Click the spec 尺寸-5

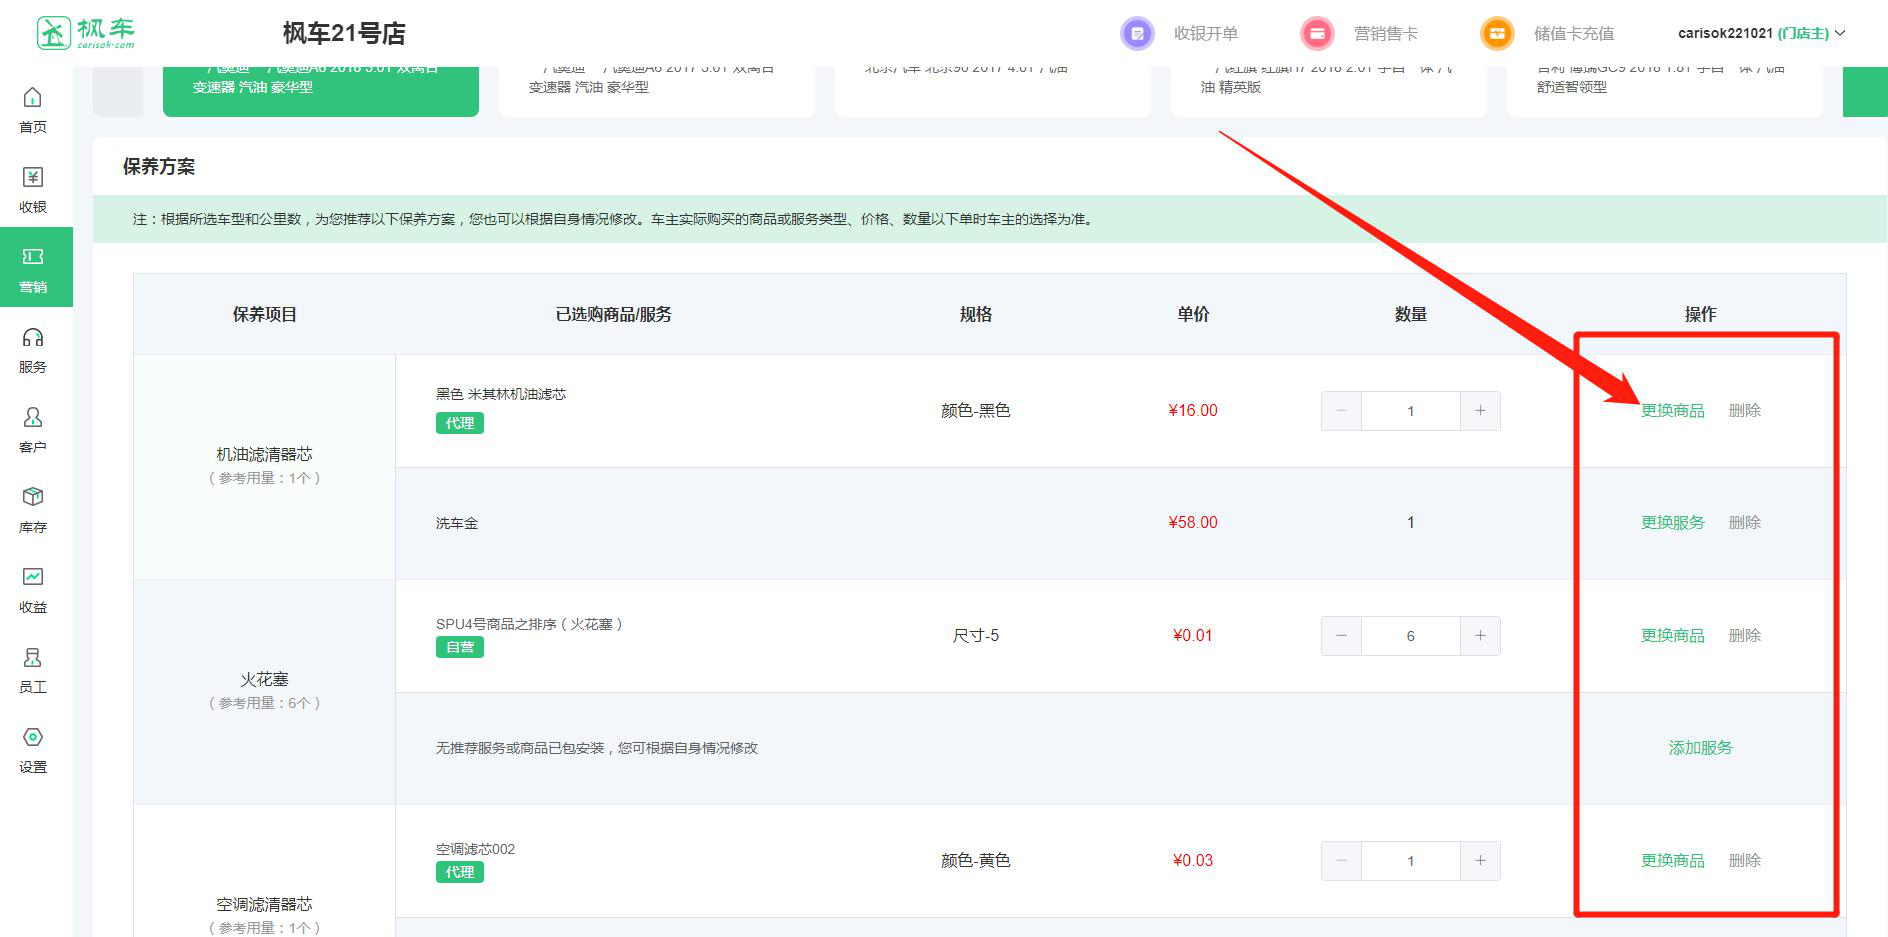click(976, 636)
